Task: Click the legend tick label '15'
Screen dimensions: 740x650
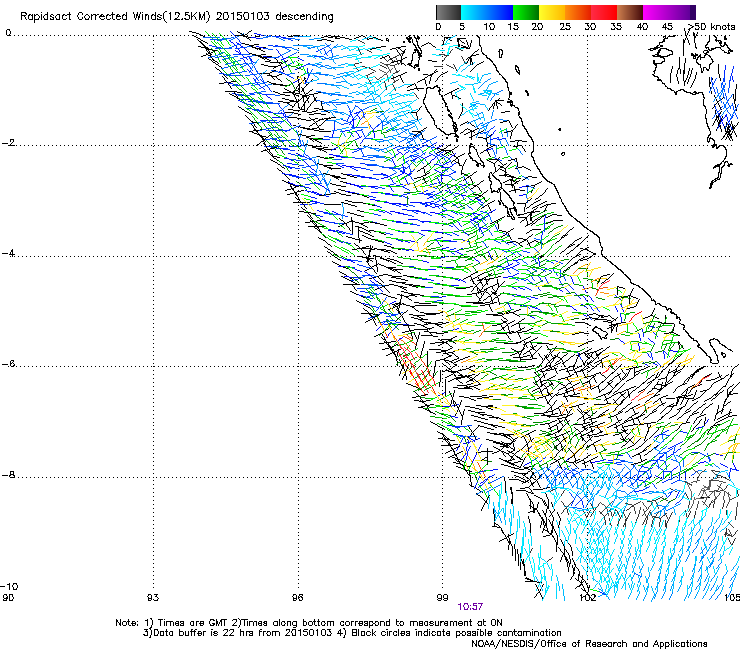Action: pyautogui.click(x=513, y=27)
